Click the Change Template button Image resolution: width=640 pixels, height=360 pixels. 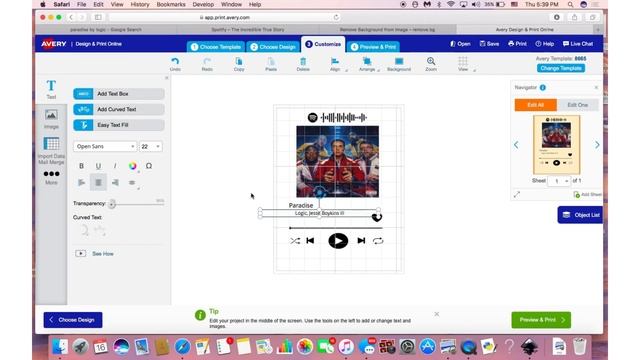pos(561,68)
